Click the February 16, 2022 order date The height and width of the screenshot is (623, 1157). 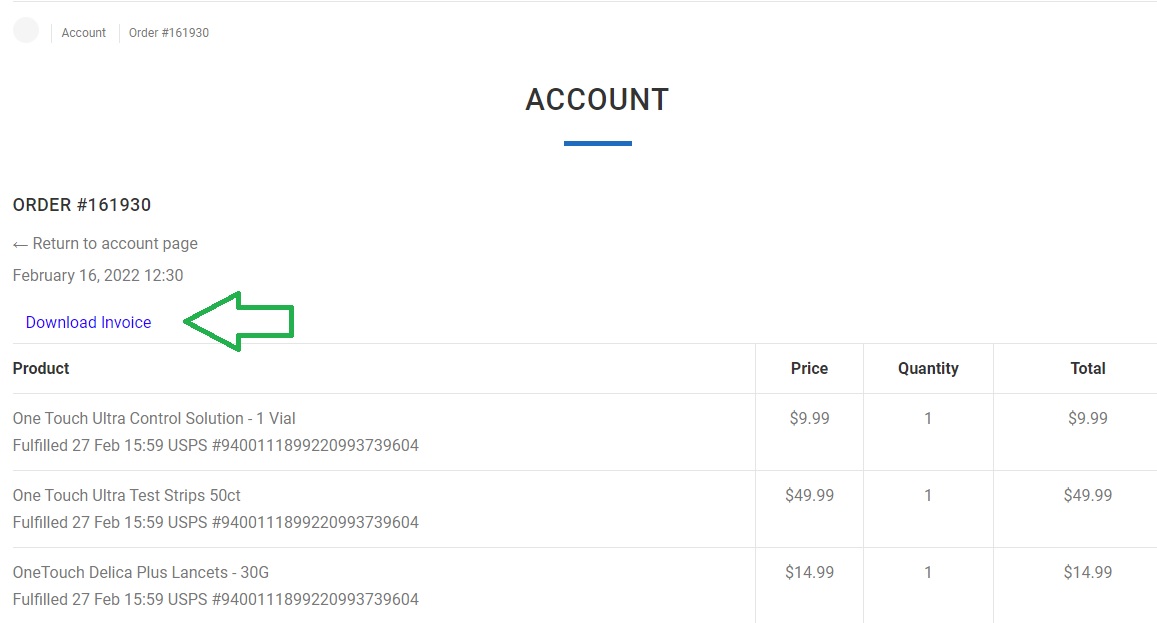pos(98,275)
